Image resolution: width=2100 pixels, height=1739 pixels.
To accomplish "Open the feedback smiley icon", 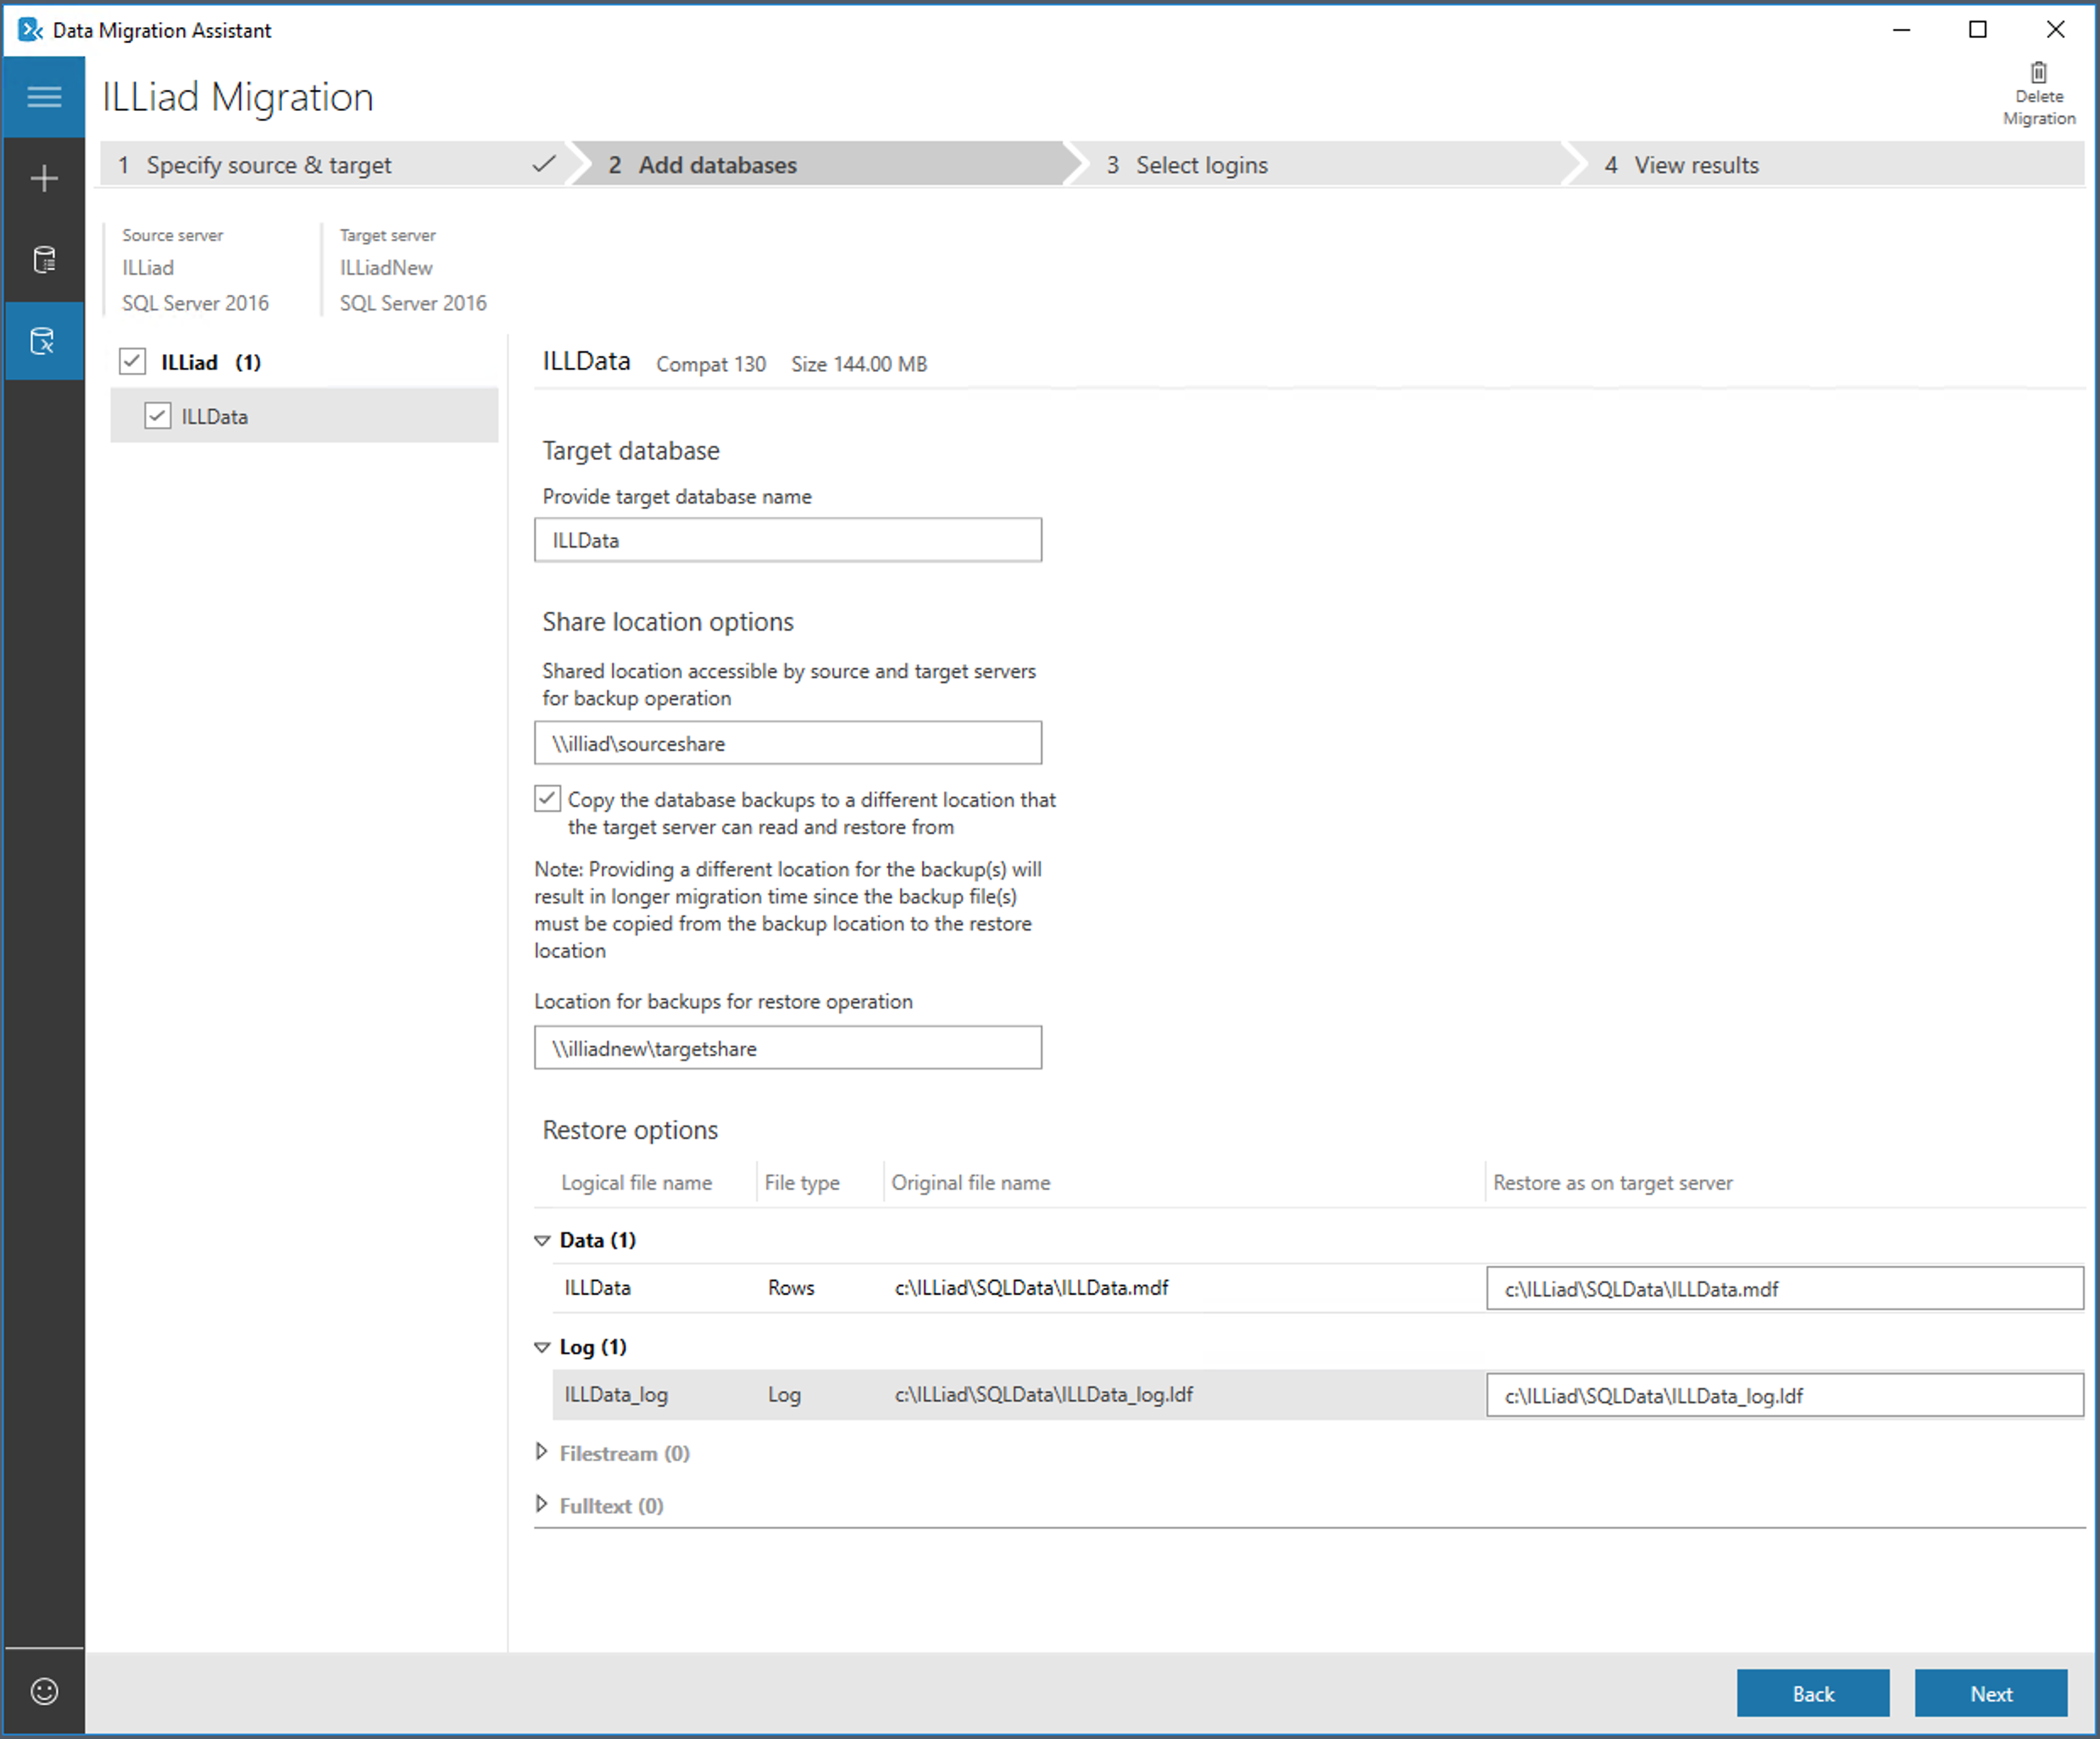I will [x=43, y=1691].
